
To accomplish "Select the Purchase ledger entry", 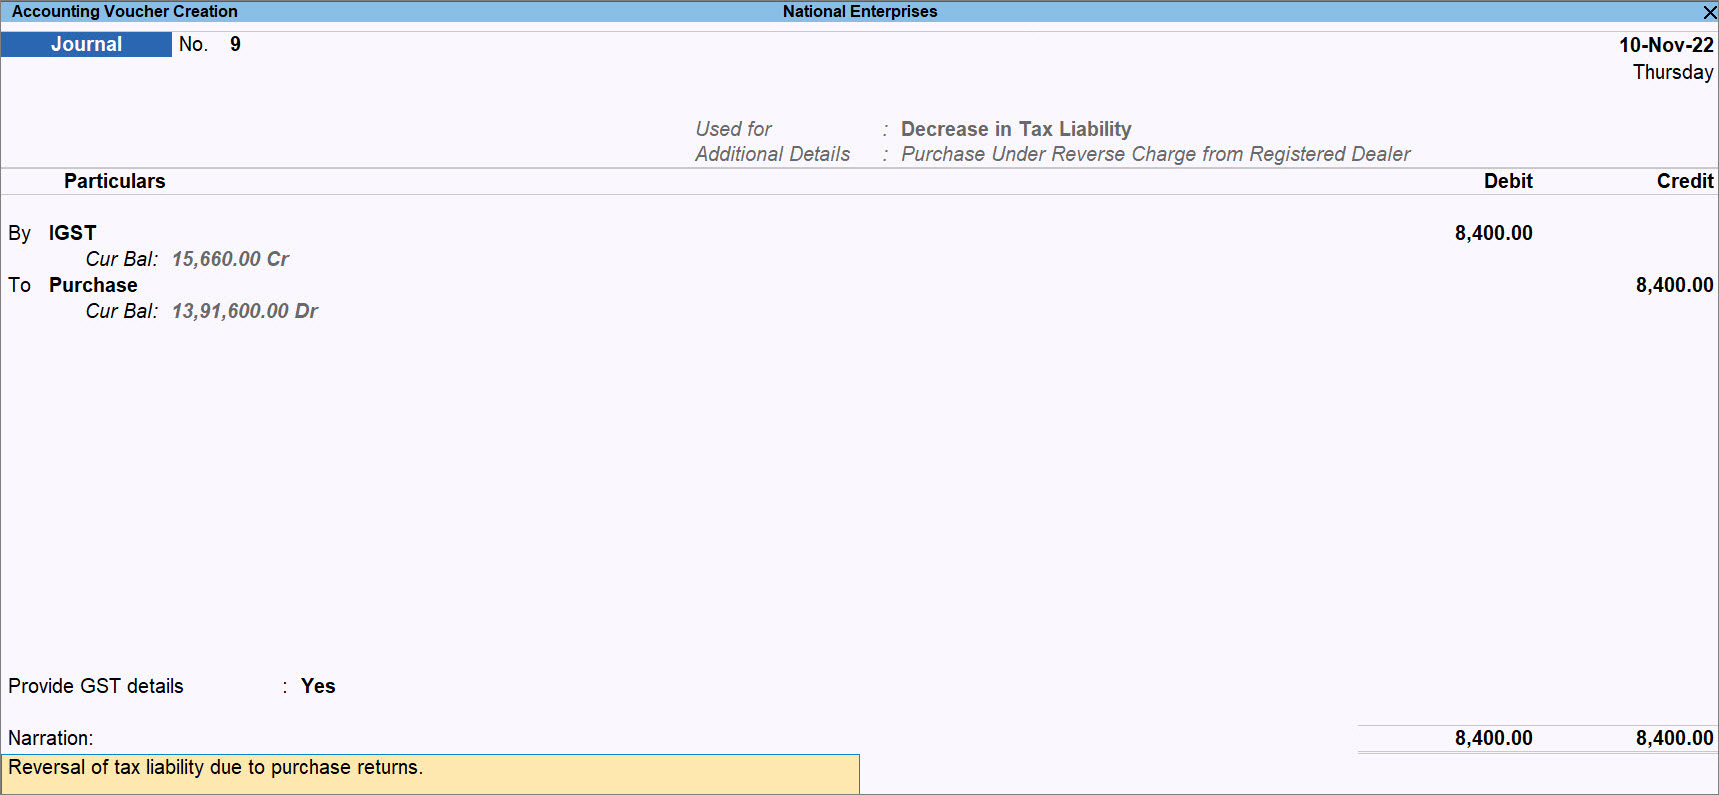I will click(x=93, y=285).
